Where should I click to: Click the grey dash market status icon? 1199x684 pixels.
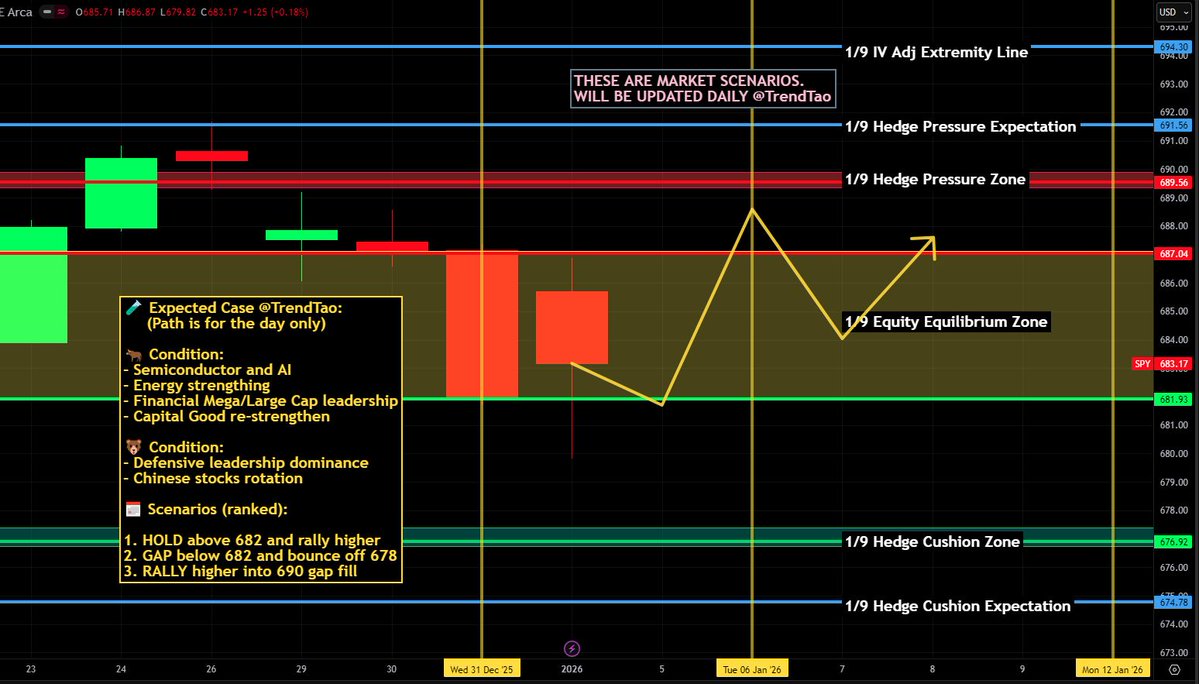(47, 12)
